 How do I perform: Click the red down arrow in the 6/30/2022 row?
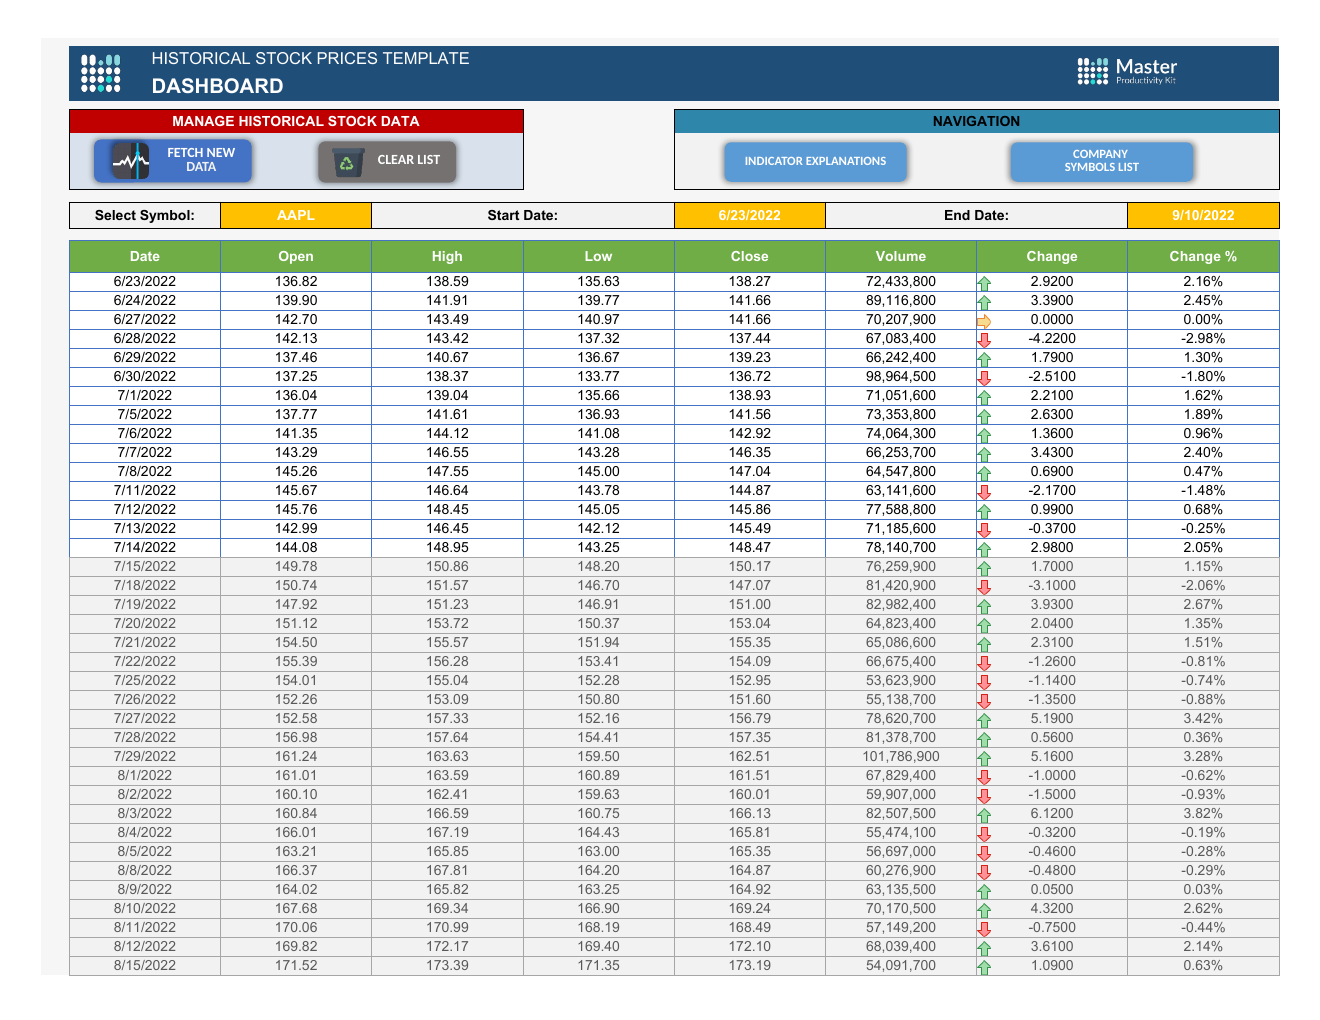click(984, 378)
